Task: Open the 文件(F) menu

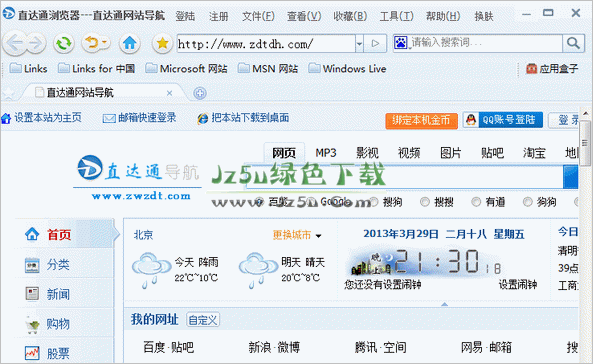Action: [x=258, y=16]
